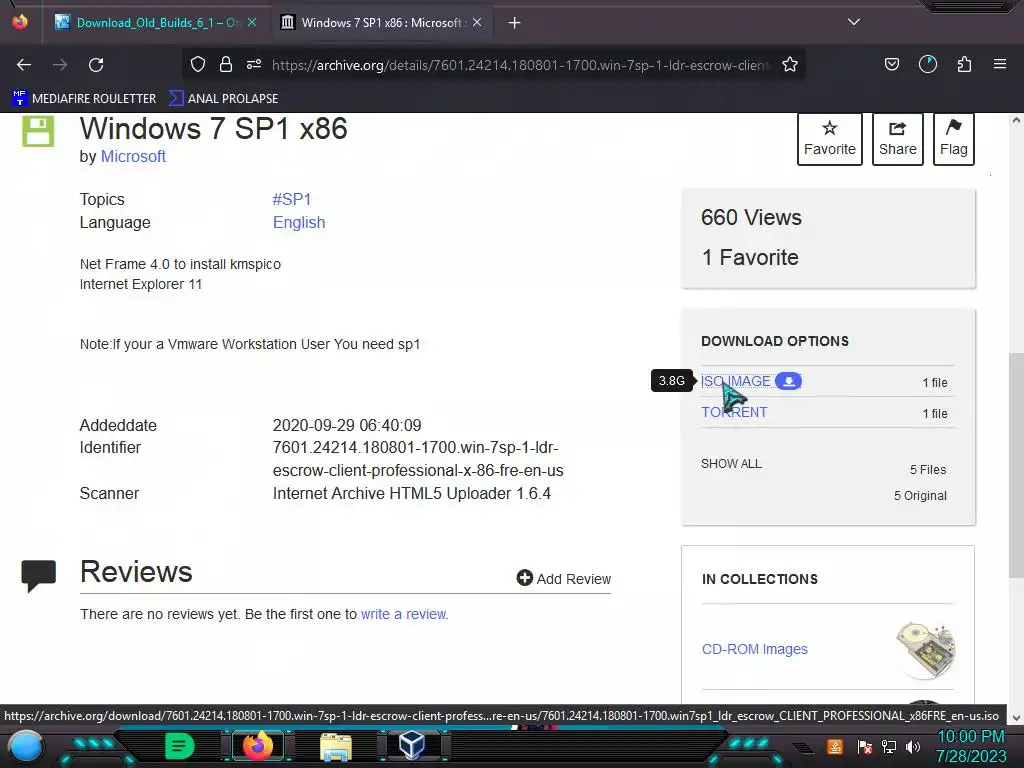Flag this item with the Flag button
The image size is (1024, 768).
(x=953, y=138)
